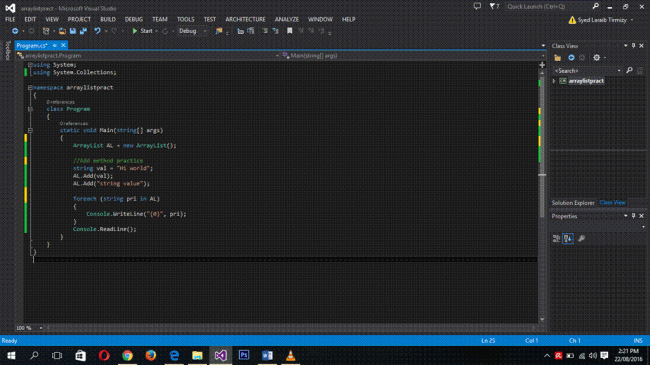Switch to the Class View bottom tab

612,203
